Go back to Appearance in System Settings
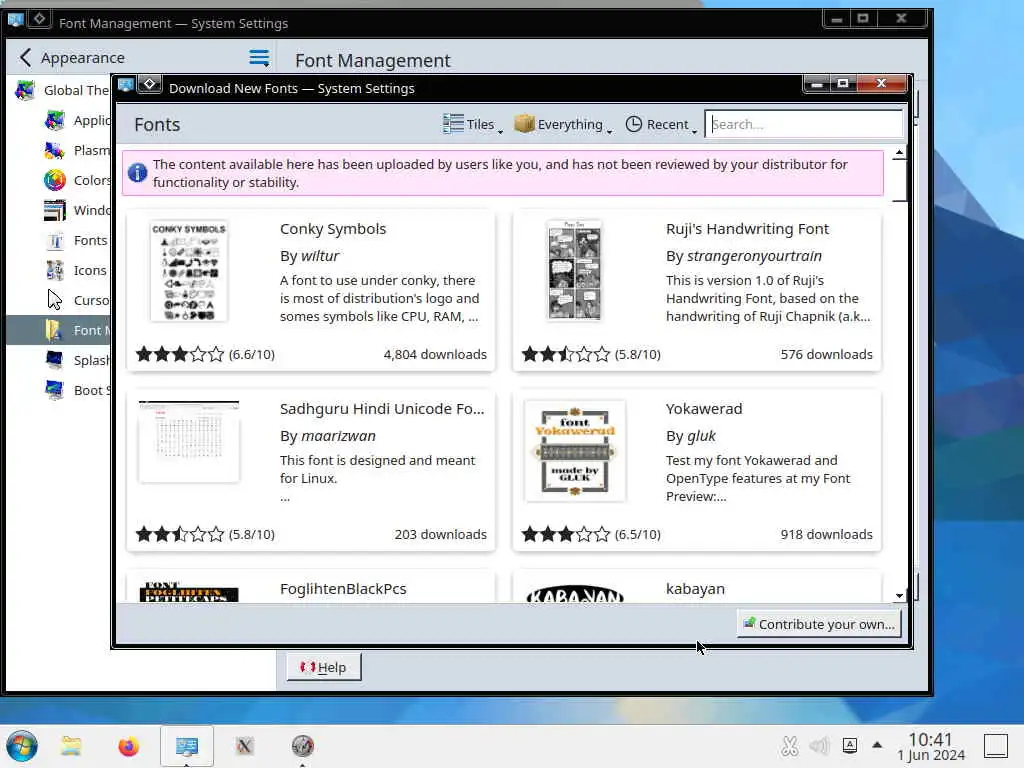Viewport: 1024px width, 768px height. [72, 57]
